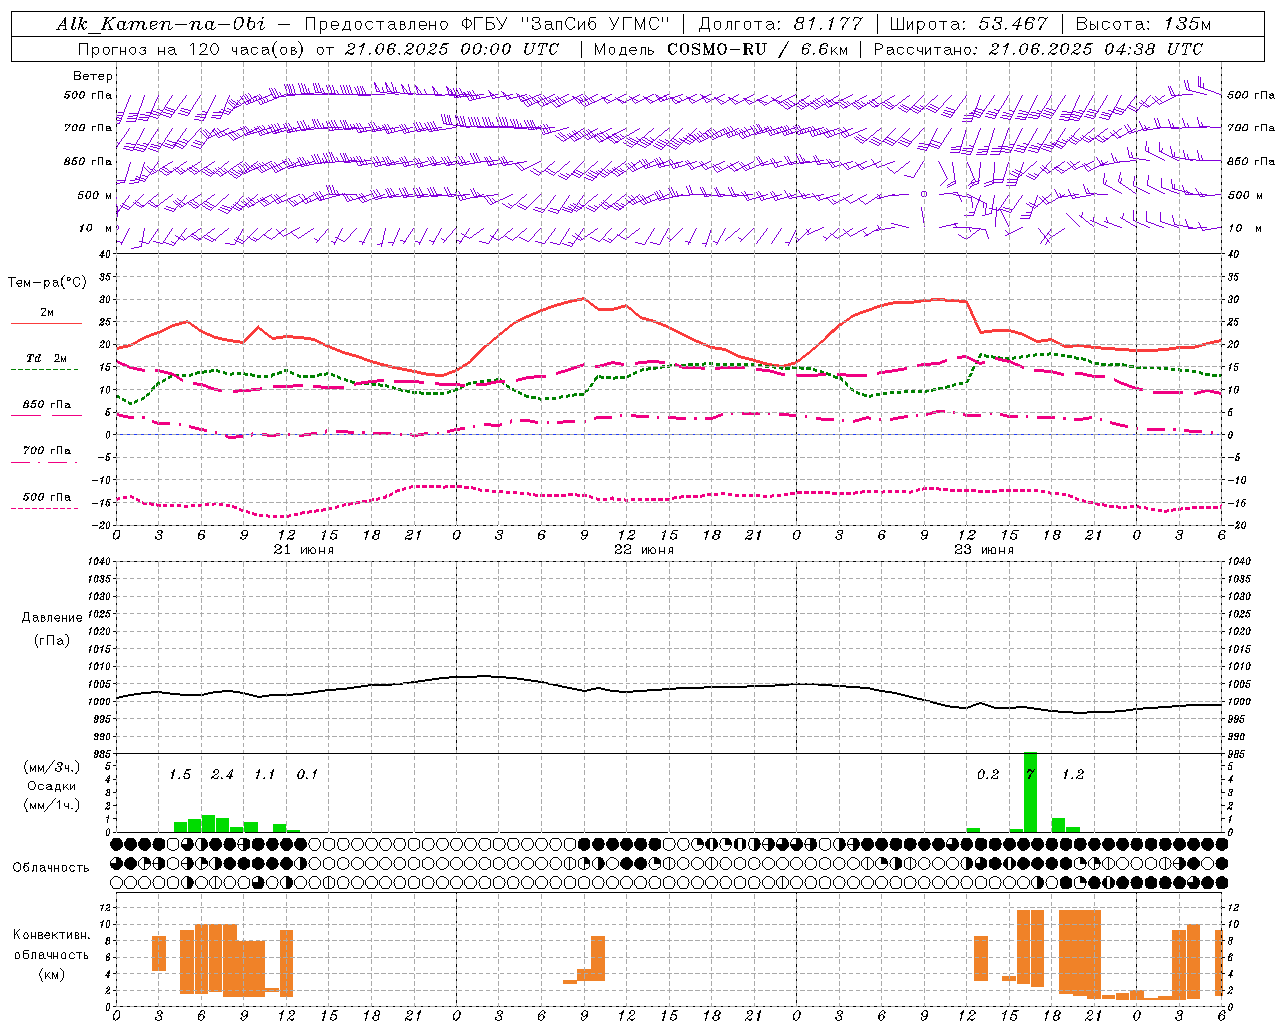
Task: Select the elevation text Высота: 135м
Action: [1144, 24]
